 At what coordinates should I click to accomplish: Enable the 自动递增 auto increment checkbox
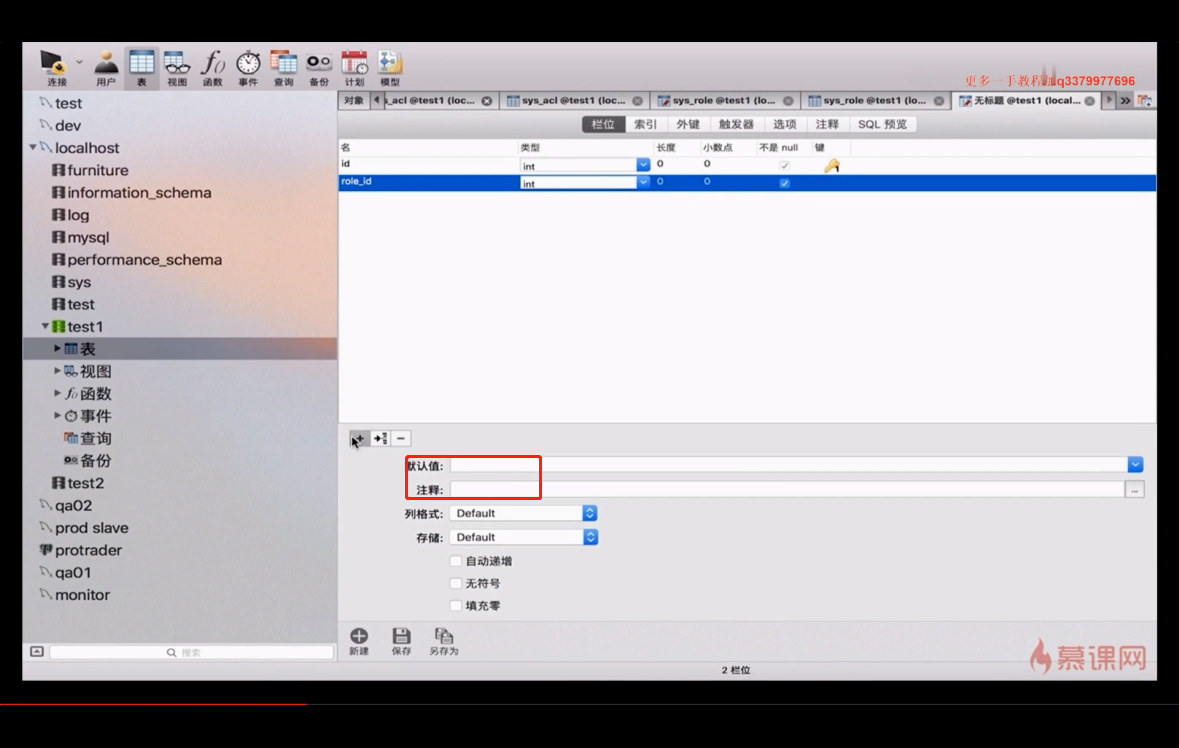pos(456,561)
